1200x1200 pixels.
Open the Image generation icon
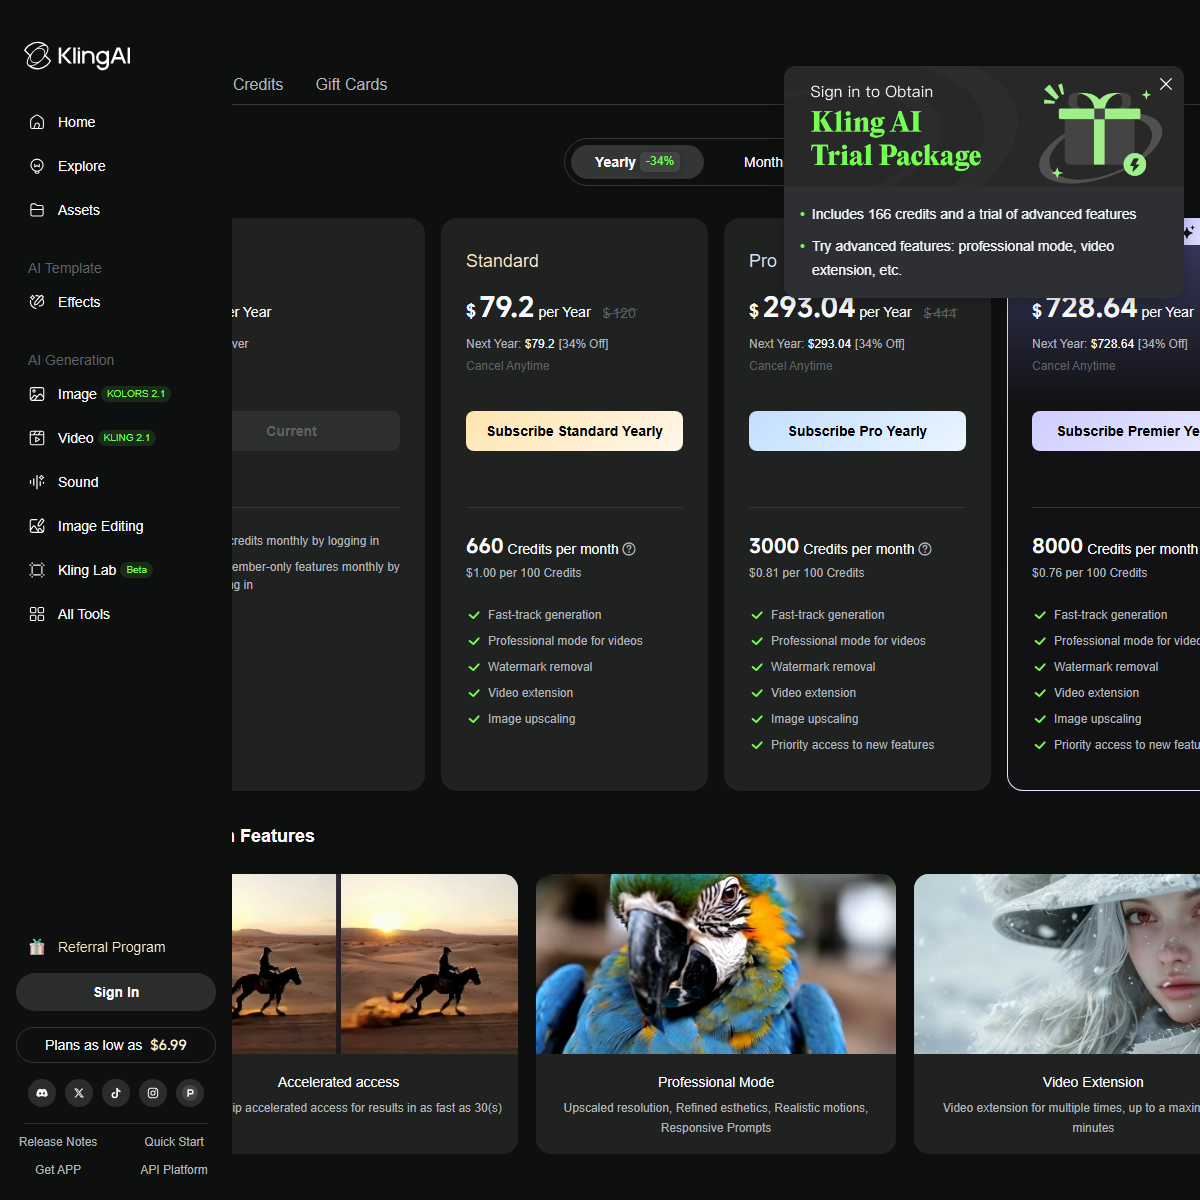pyautogui.click(x=37, y=394)
